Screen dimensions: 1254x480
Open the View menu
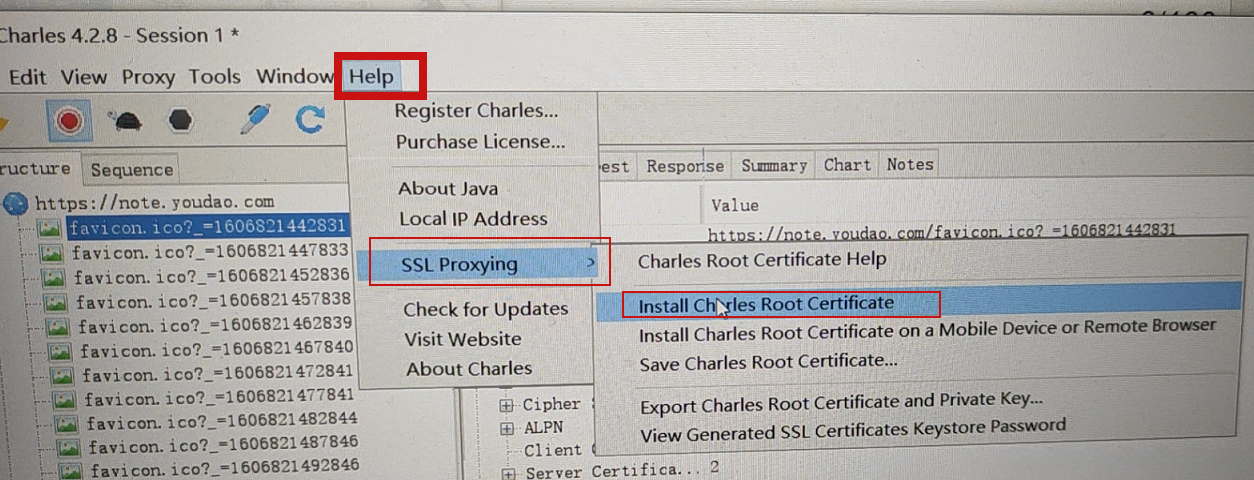coord(84,77)
